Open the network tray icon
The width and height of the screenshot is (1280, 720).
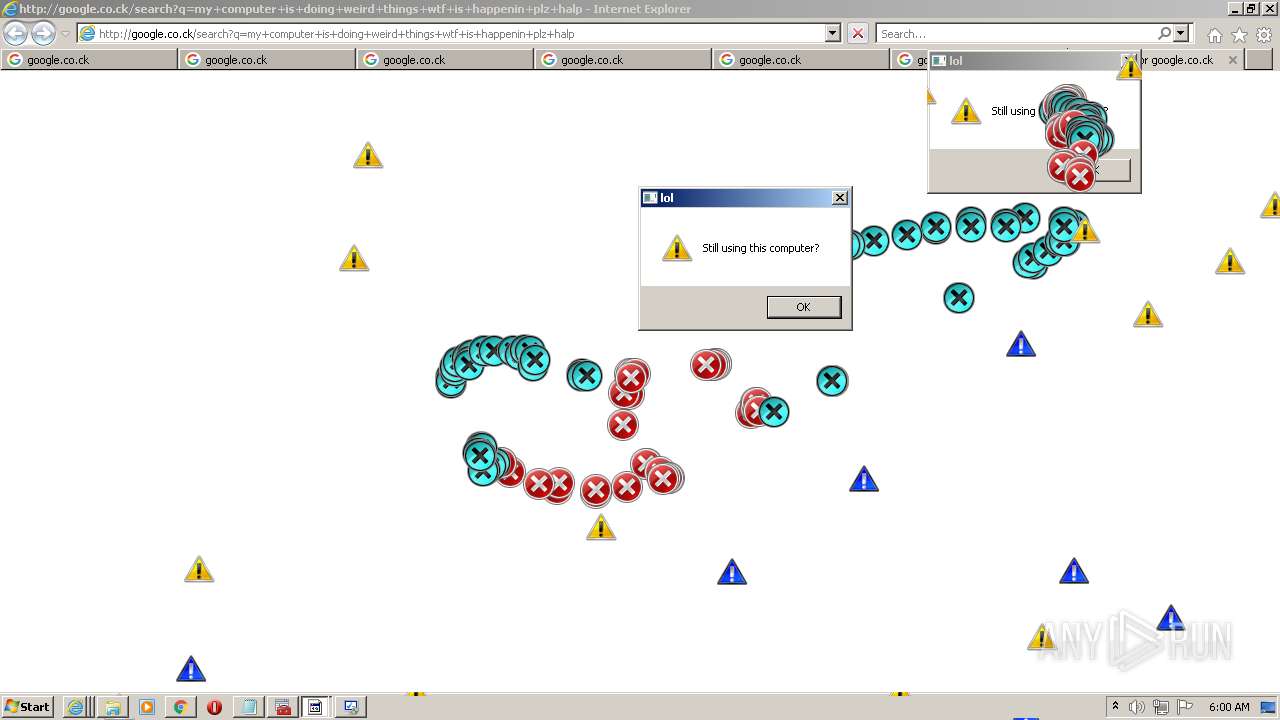1161,707
